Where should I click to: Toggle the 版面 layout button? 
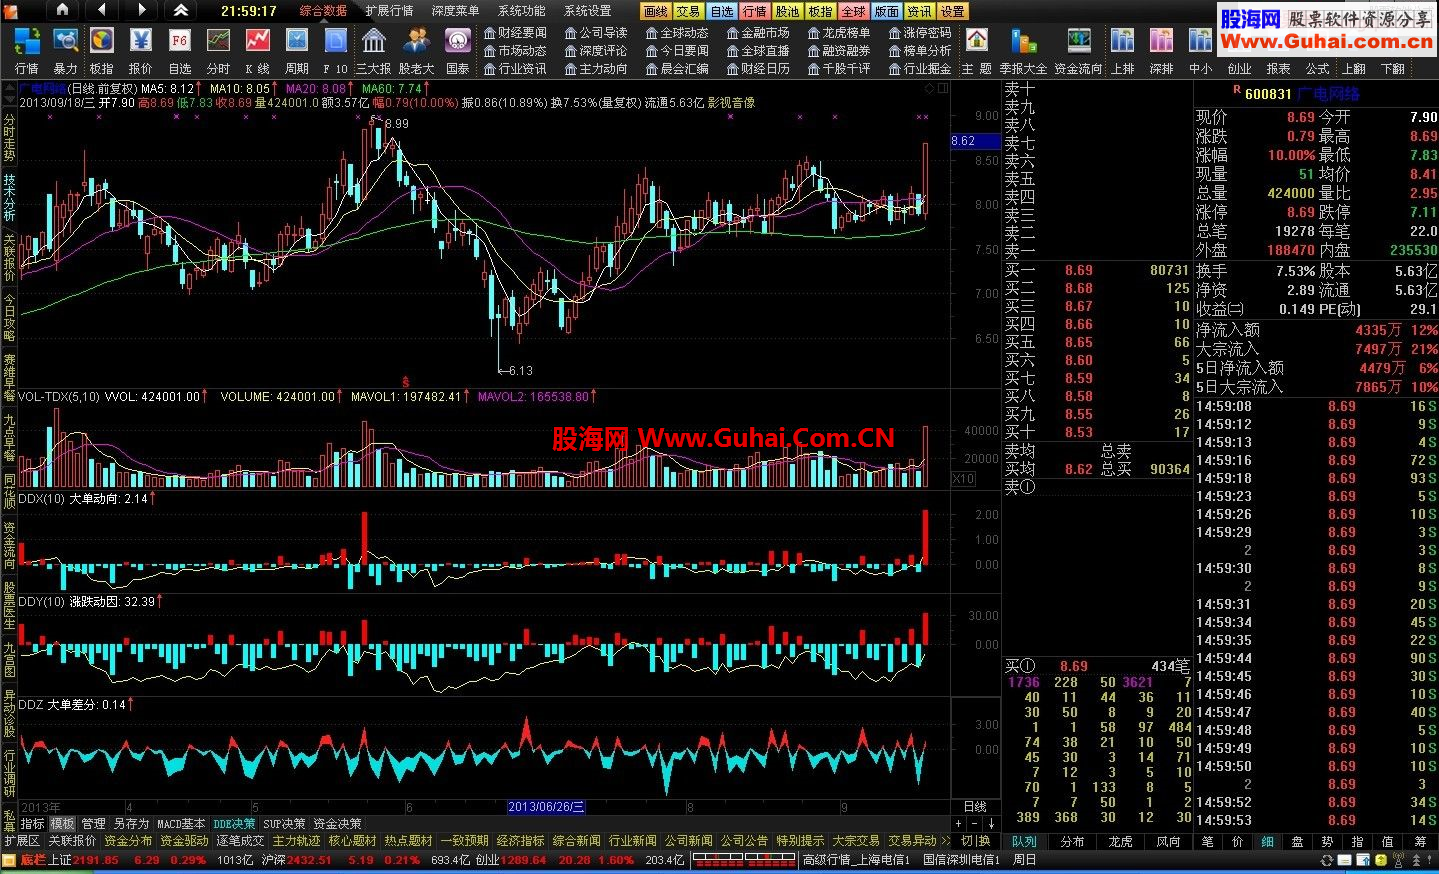point(886,11)
